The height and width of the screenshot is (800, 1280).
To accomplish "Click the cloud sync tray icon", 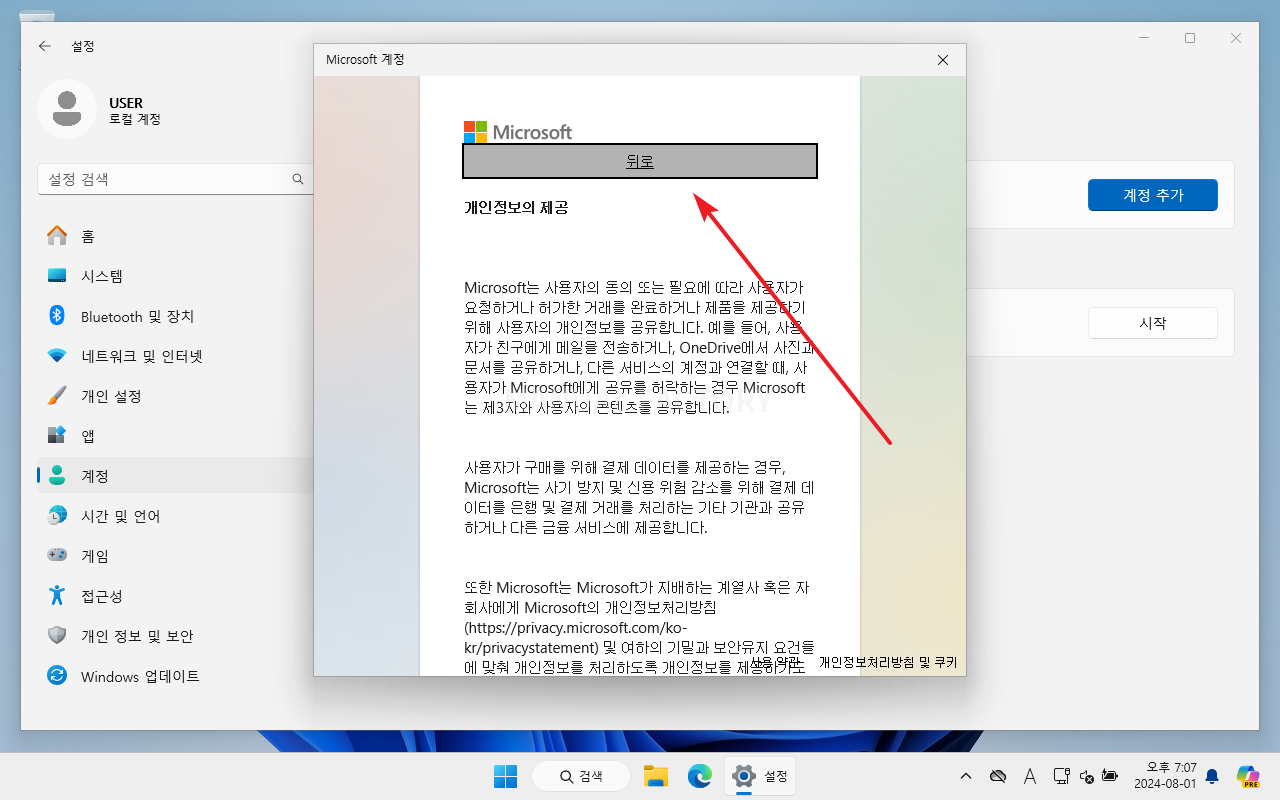I will pos(997,776).
